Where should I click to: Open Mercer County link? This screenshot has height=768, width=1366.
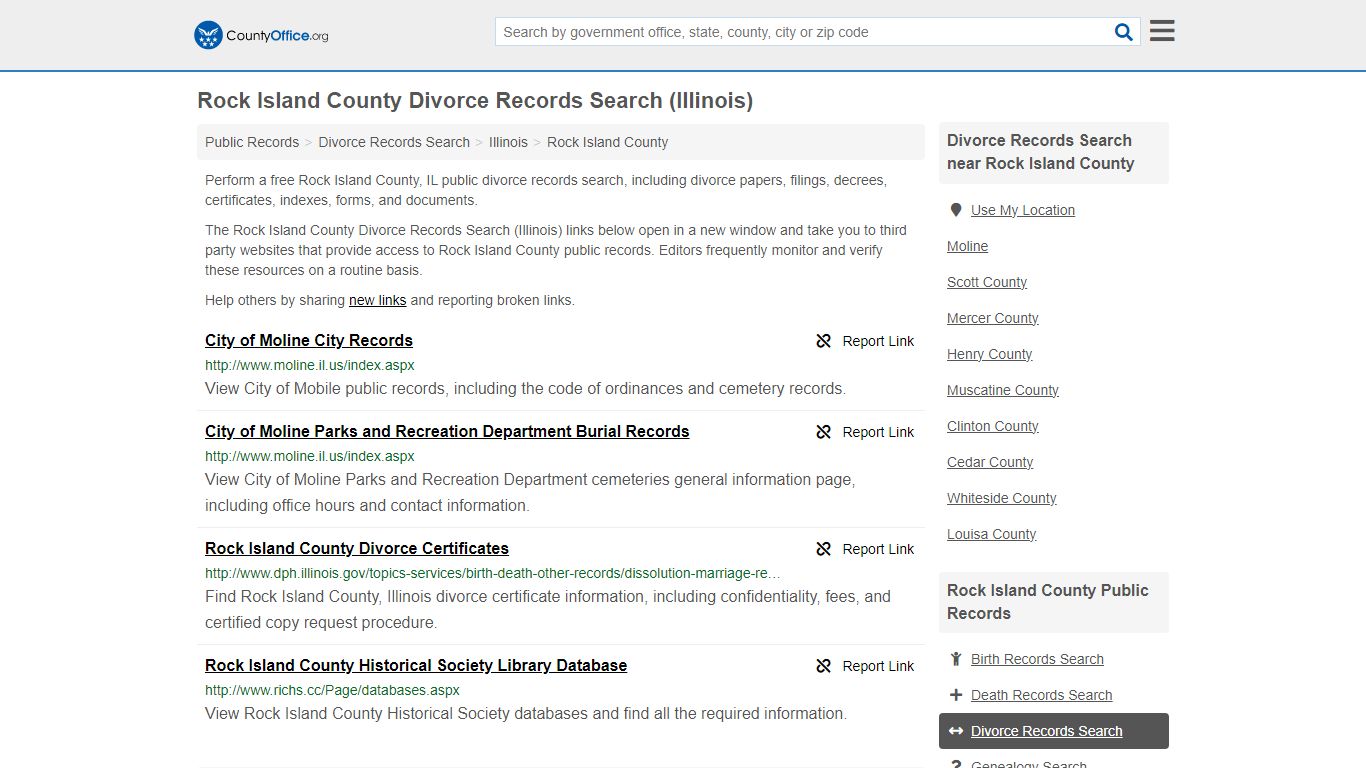[x=993, y=318]
